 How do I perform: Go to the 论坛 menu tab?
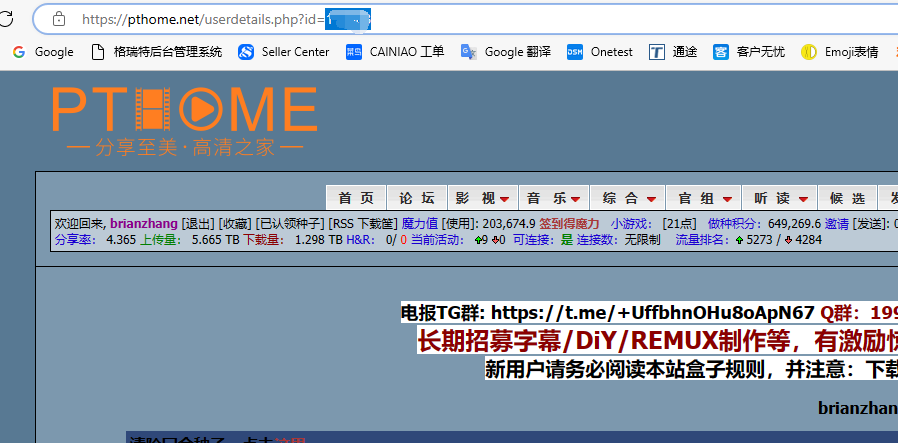pos(417,198)
